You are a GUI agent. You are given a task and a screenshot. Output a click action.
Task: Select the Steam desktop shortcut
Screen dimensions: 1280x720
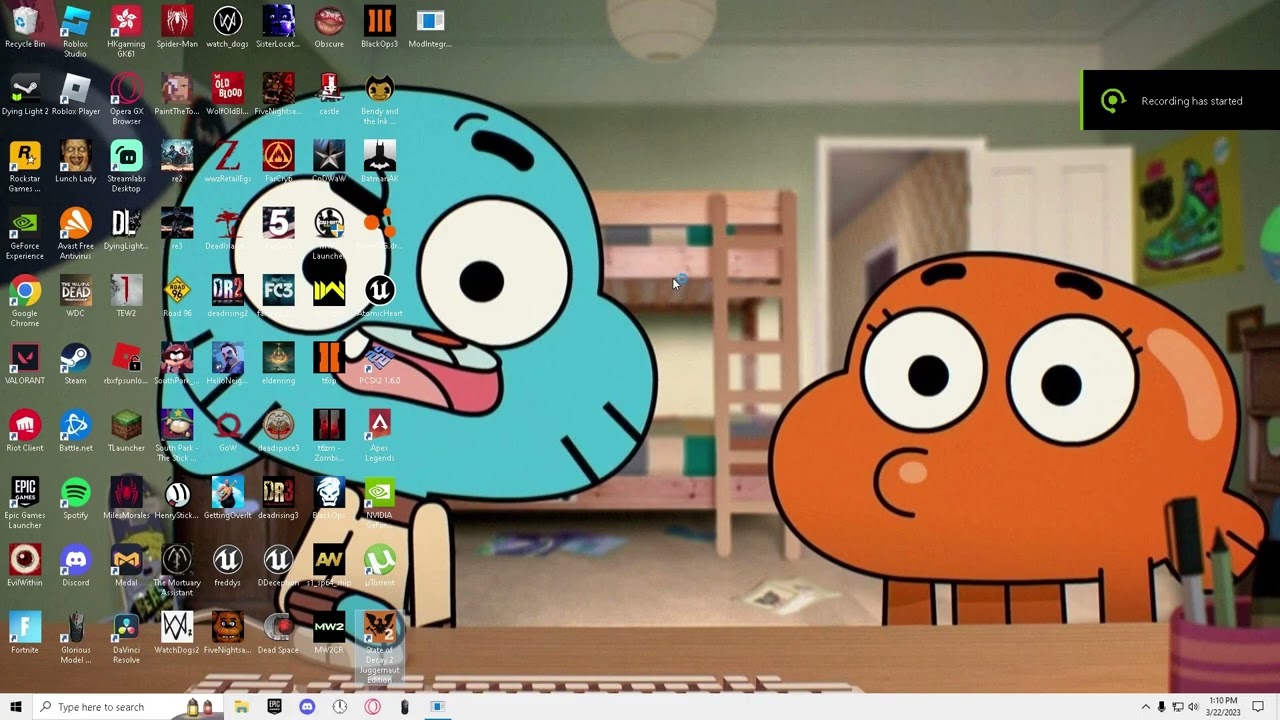(75, 363)
